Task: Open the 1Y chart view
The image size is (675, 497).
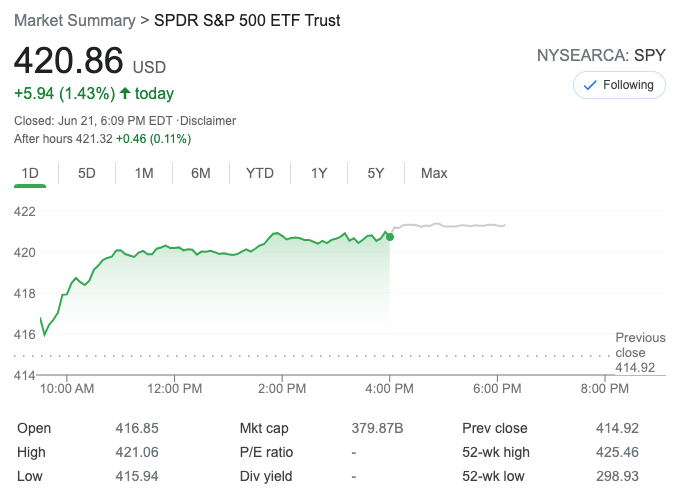Action: pos(319,173)
